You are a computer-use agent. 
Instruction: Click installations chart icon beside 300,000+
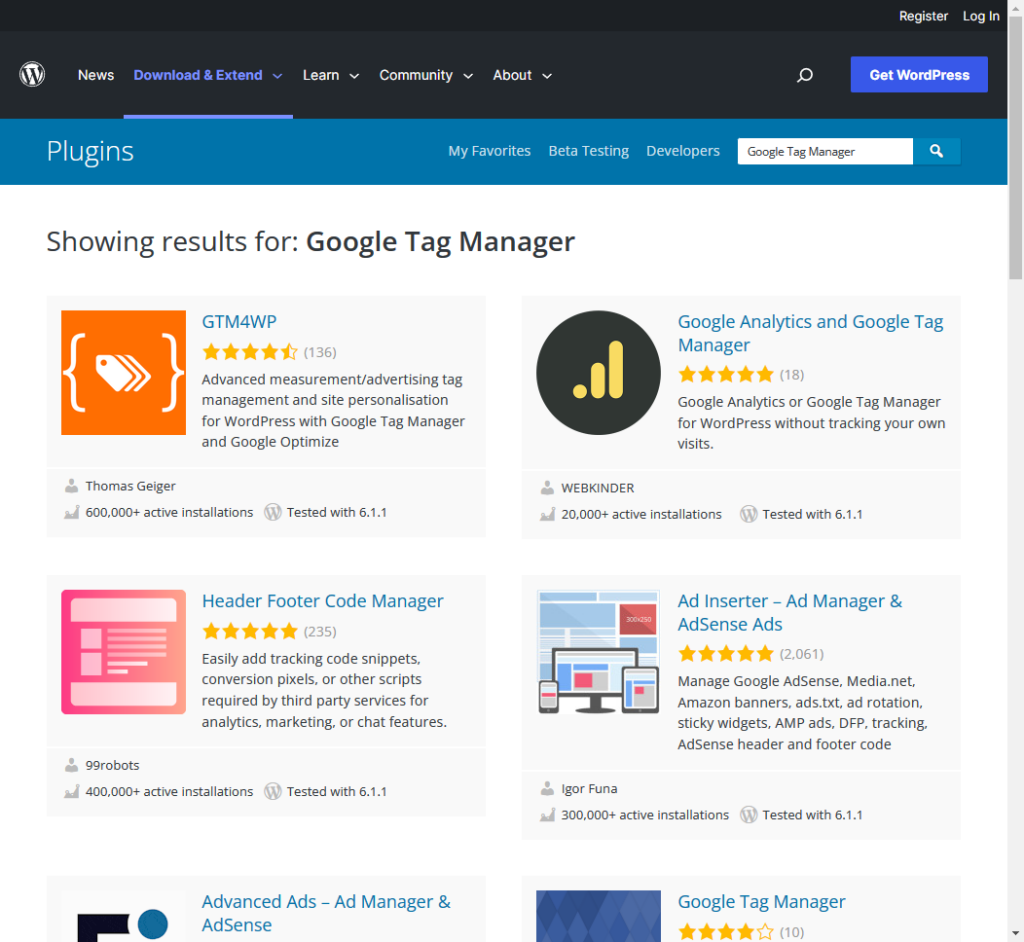pos(547,815)
